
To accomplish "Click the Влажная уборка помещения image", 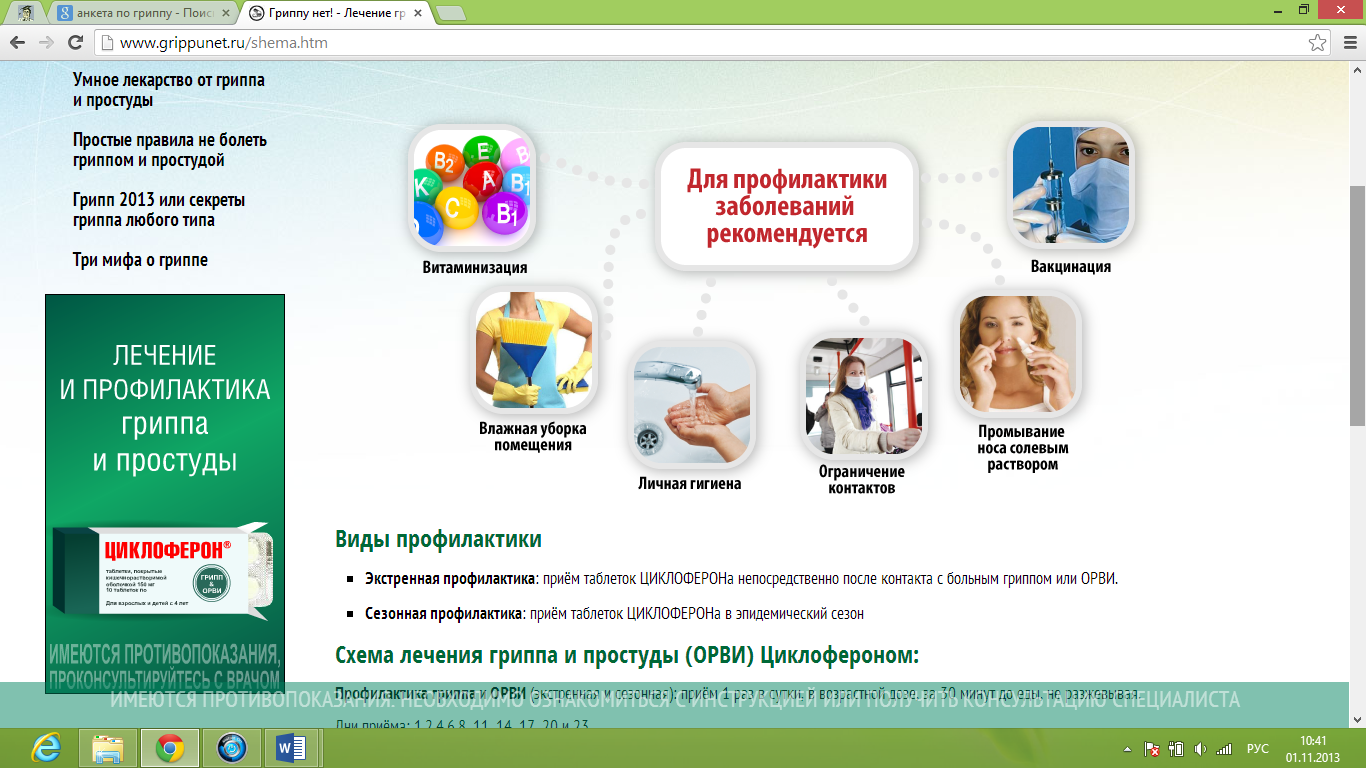I will [535, 350].
